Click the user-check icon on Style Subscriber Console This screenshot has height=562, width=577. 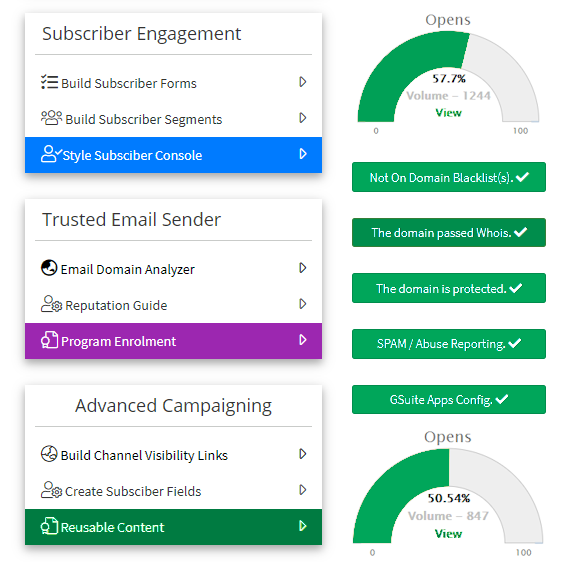coord(51,154)
